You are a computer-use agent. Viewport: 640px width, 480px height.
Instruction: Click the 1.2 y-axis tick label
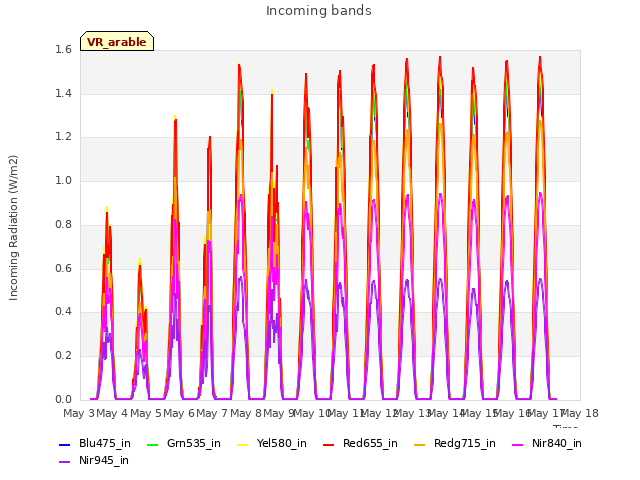(63, 137)
